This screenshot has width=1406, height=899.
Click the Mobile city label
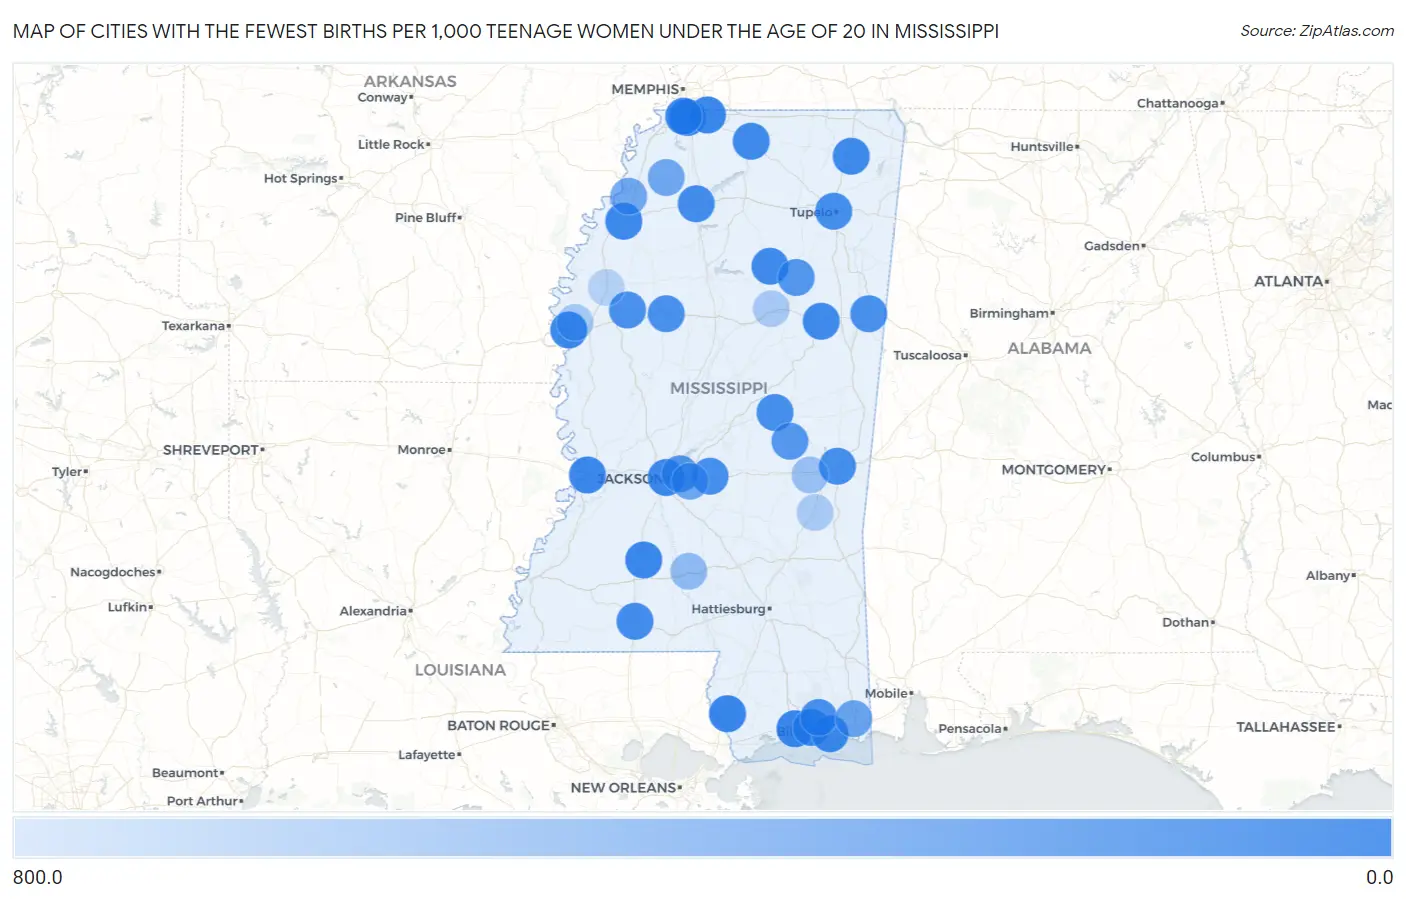886,693
